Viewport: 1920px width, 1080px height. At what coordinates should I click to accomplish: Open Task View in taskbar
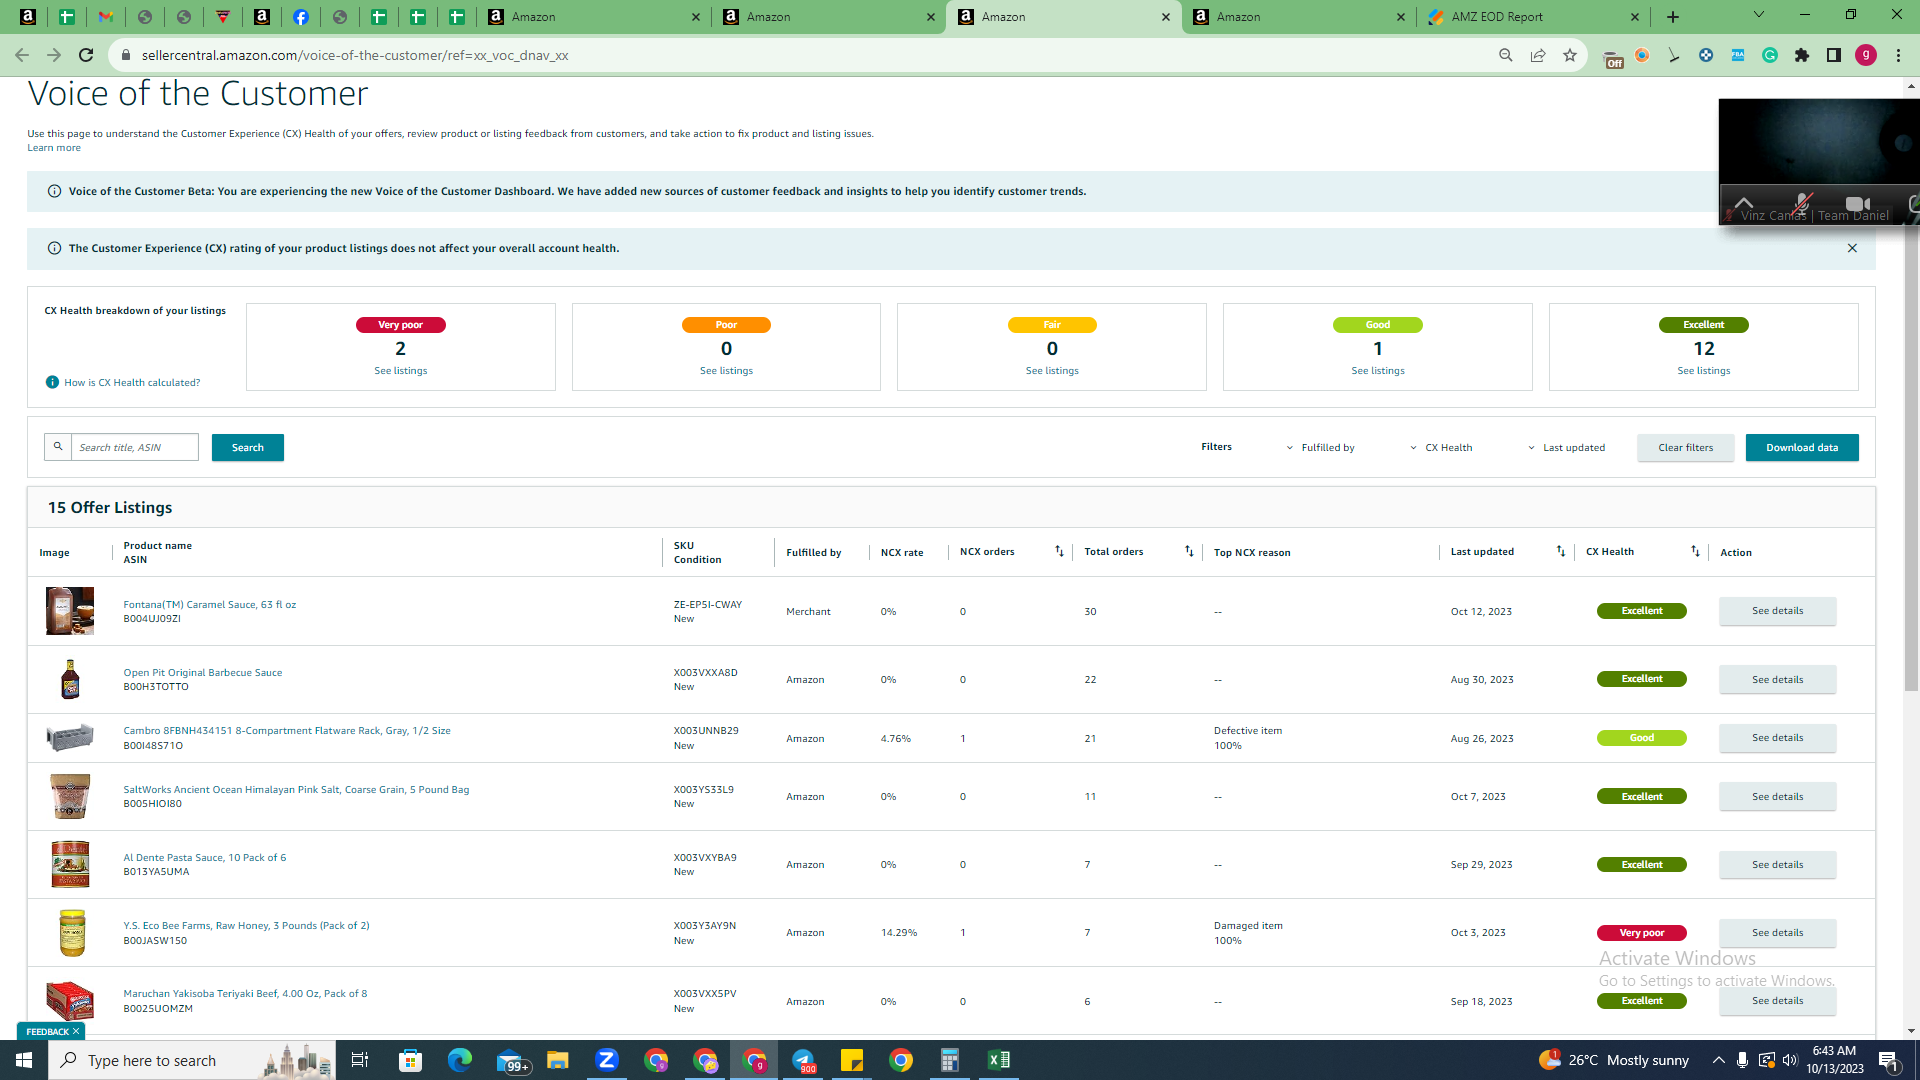pos(360,1060)
